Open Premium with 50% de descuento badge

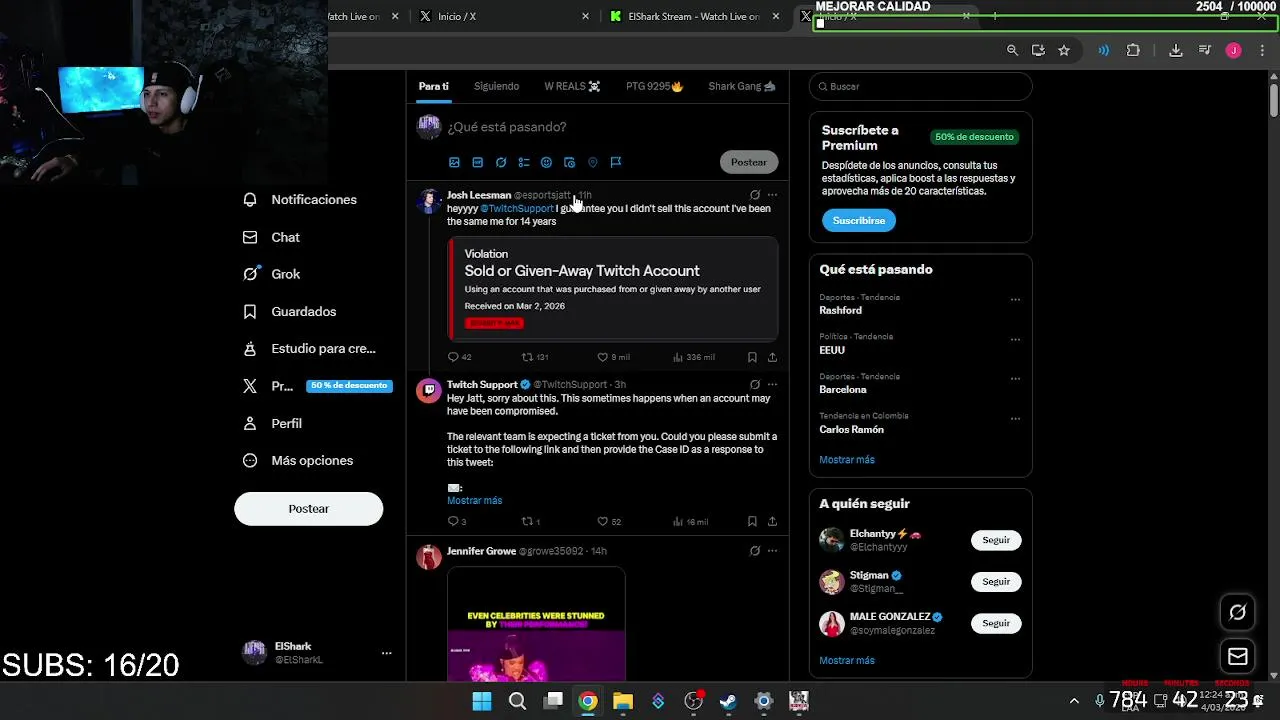[x=317, y=386]
